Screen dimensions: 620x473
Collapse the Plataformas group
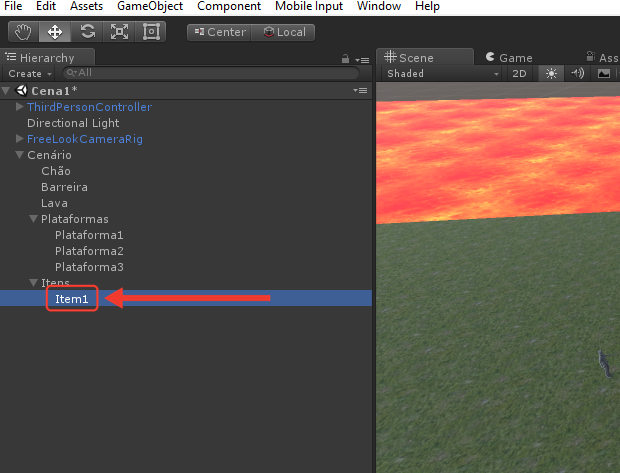tap(33, 219)
